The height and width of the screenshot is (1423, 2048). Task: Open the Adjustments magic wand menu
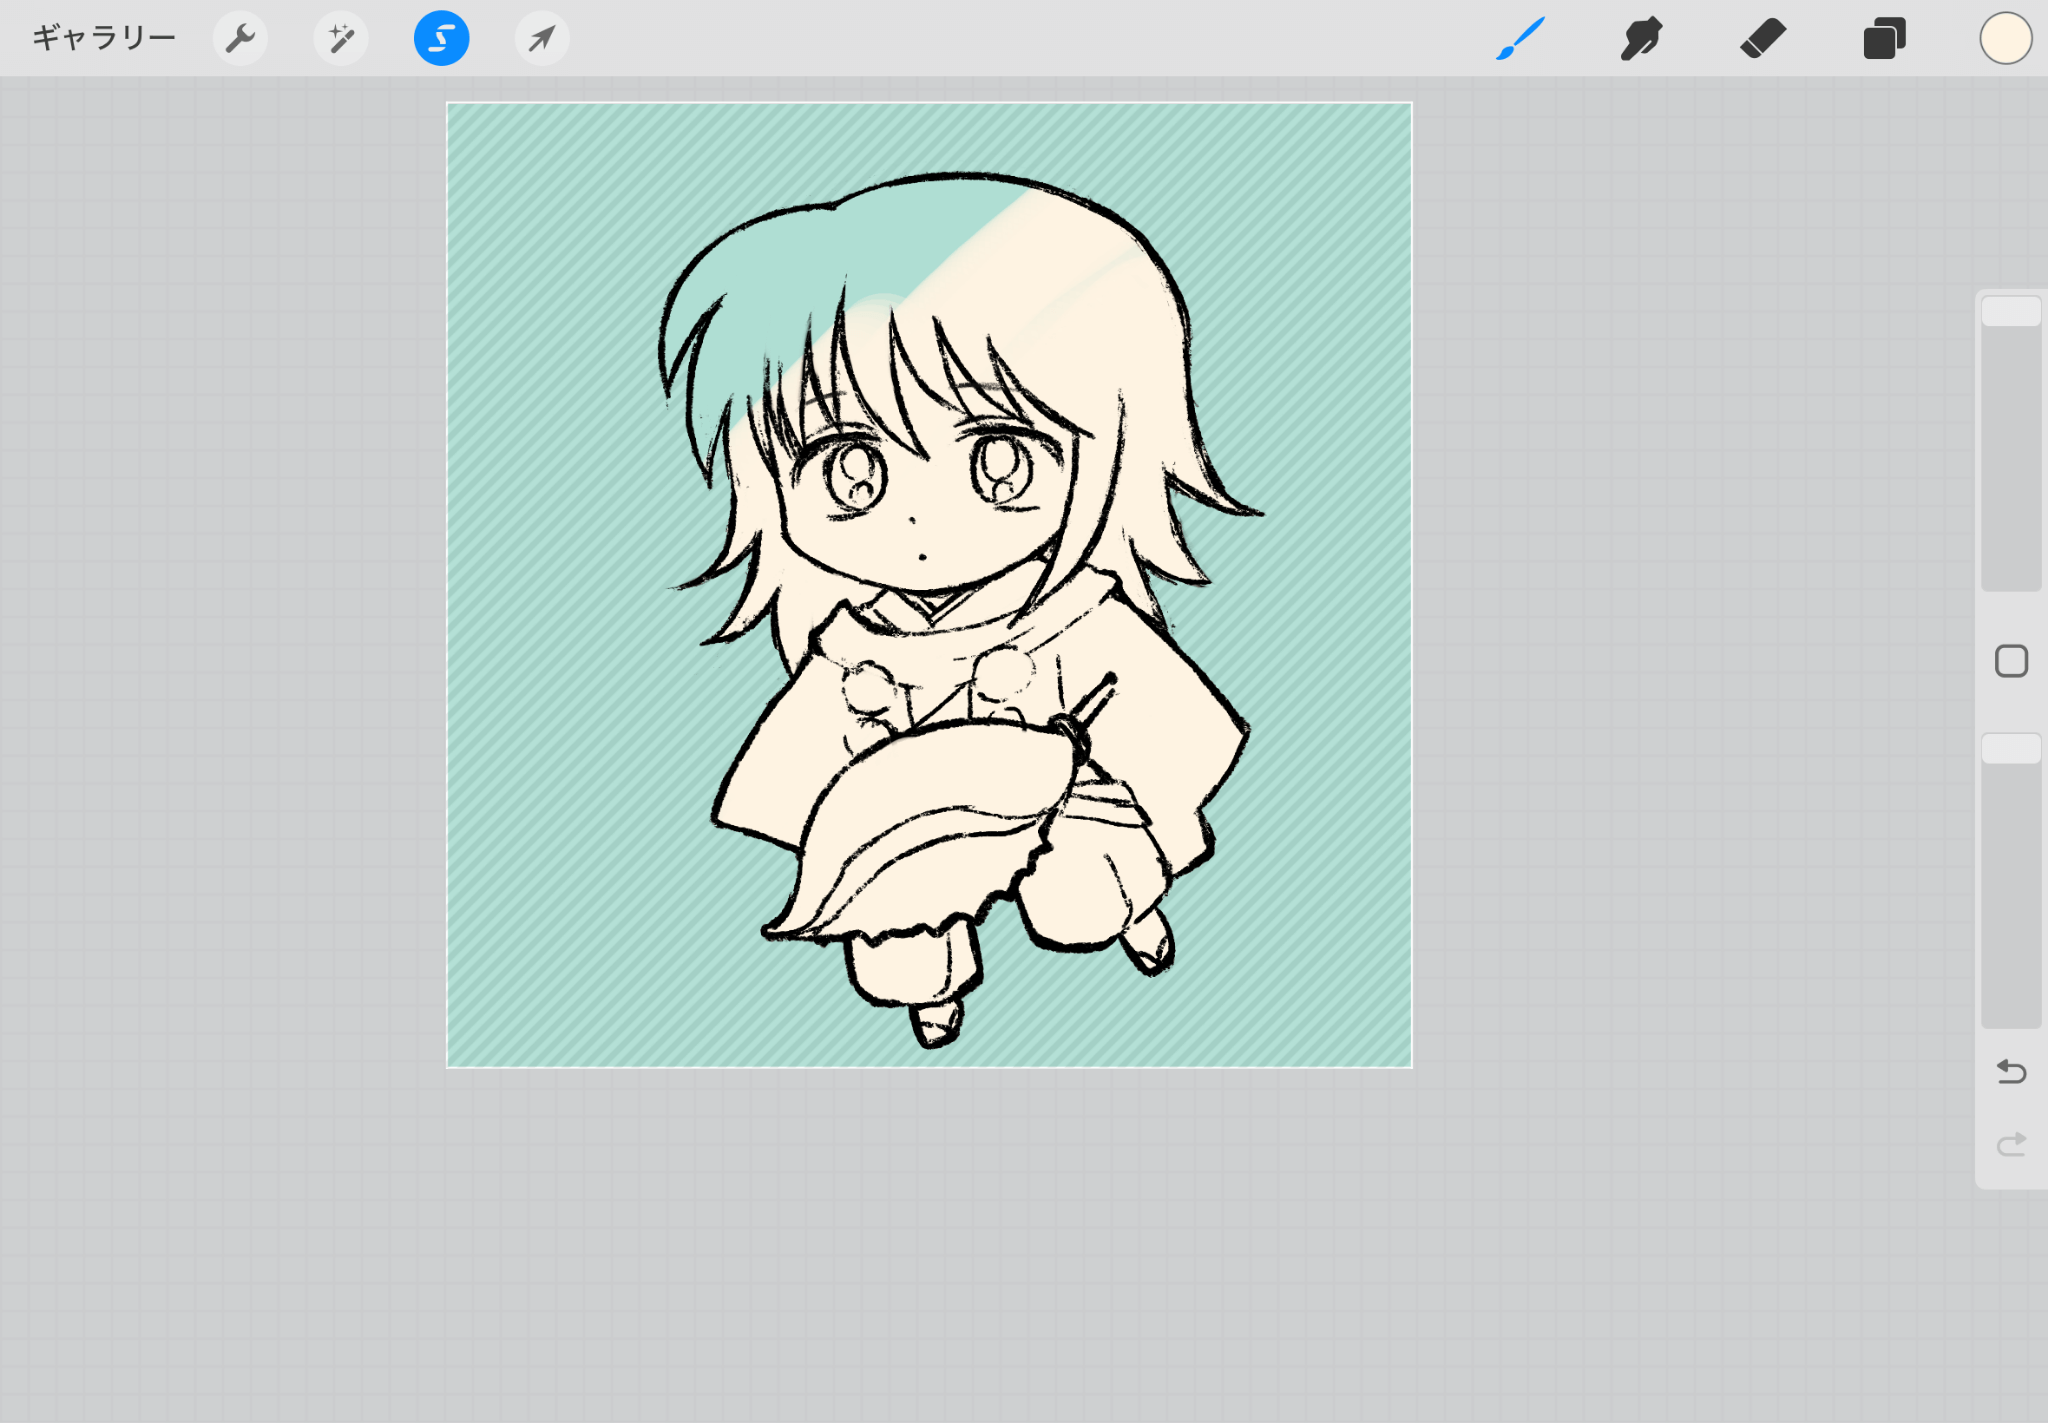[x=341, y=39]
